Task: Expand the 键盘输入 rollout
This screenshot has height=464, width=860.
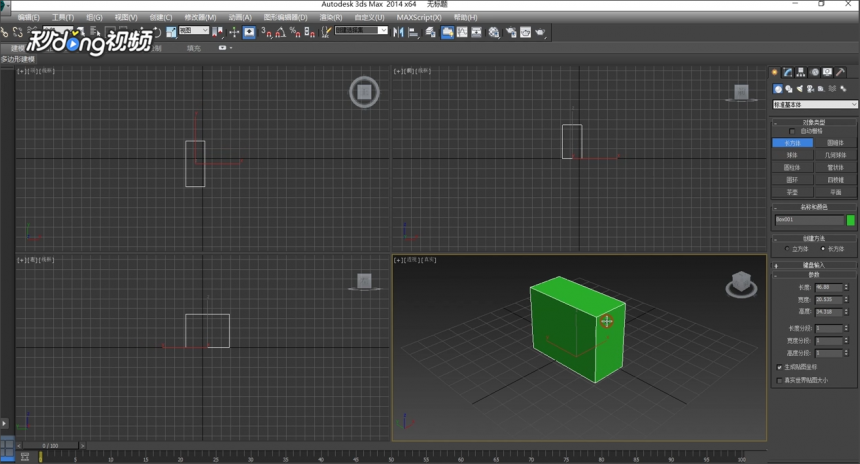Action: [x=814, y=265]
